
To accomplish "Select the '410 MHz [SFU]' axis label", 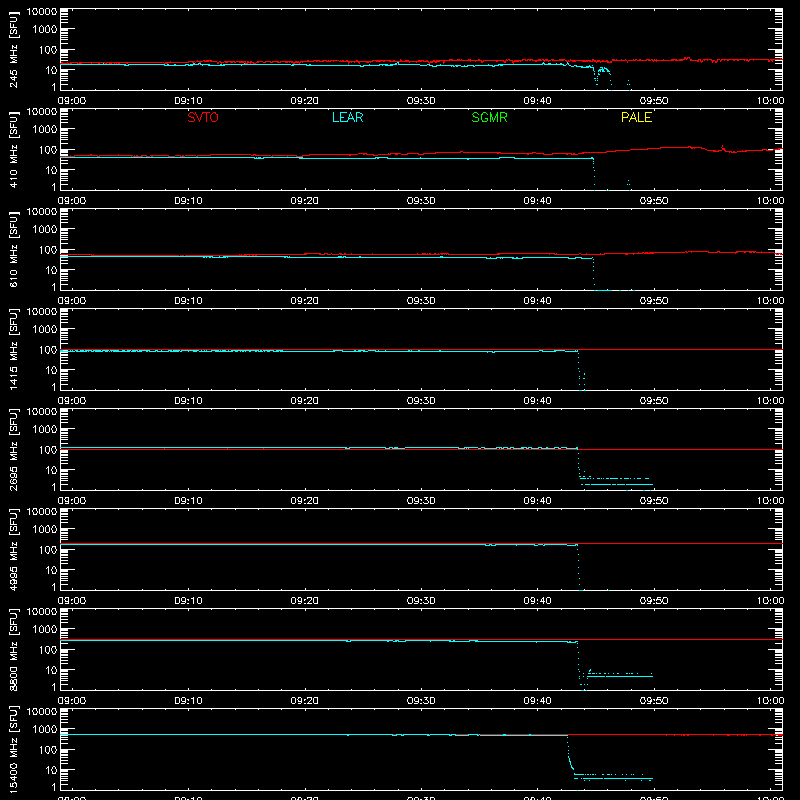I will [13, 149].
